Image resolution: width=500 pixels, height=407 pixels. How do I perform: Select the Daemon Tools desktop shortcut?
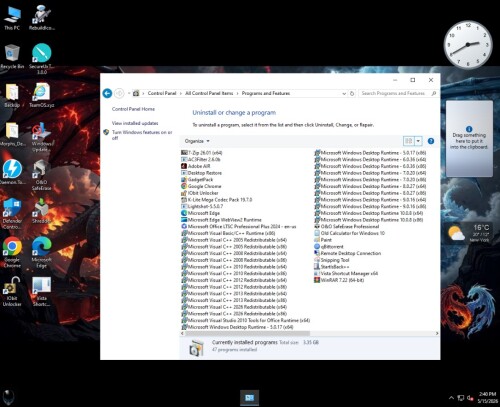[x=12, y=172]
